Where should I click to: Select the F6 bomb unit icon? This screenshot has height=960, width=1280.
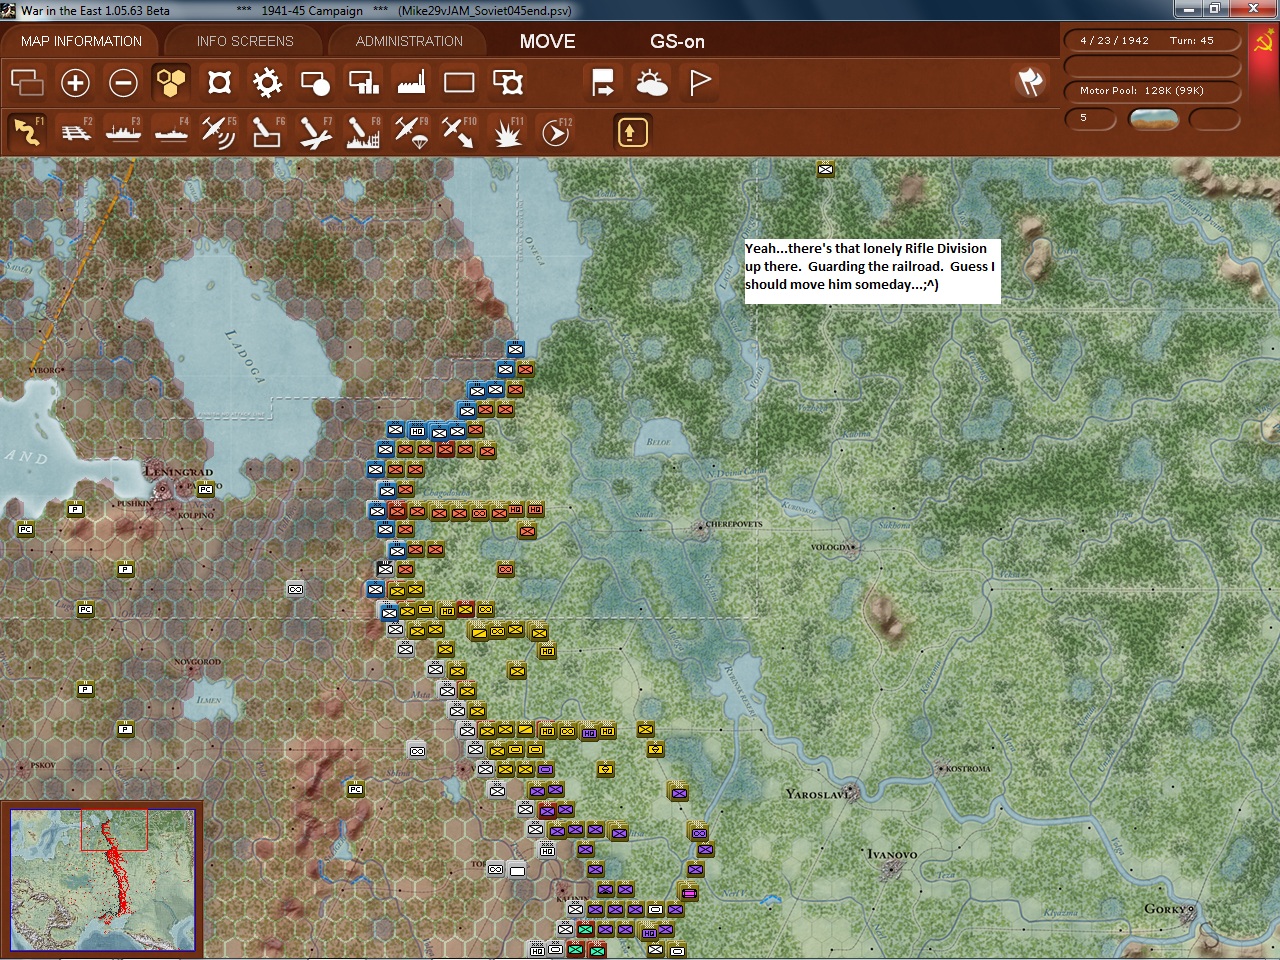(x=267, y=132)
